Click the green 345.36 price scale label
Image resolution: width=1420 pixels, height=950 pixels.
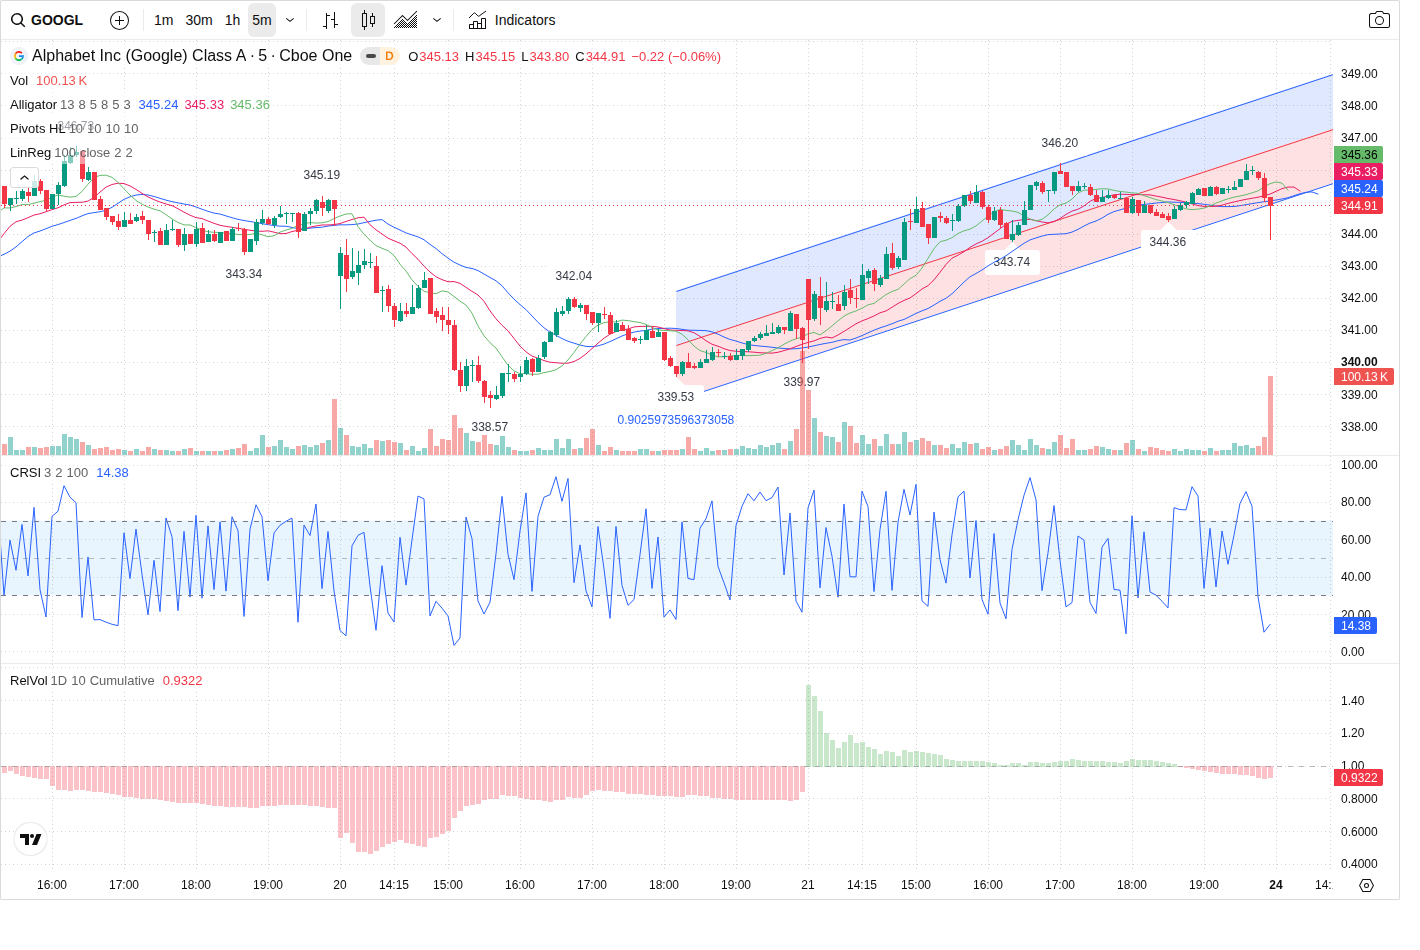tap(1358, 155)
